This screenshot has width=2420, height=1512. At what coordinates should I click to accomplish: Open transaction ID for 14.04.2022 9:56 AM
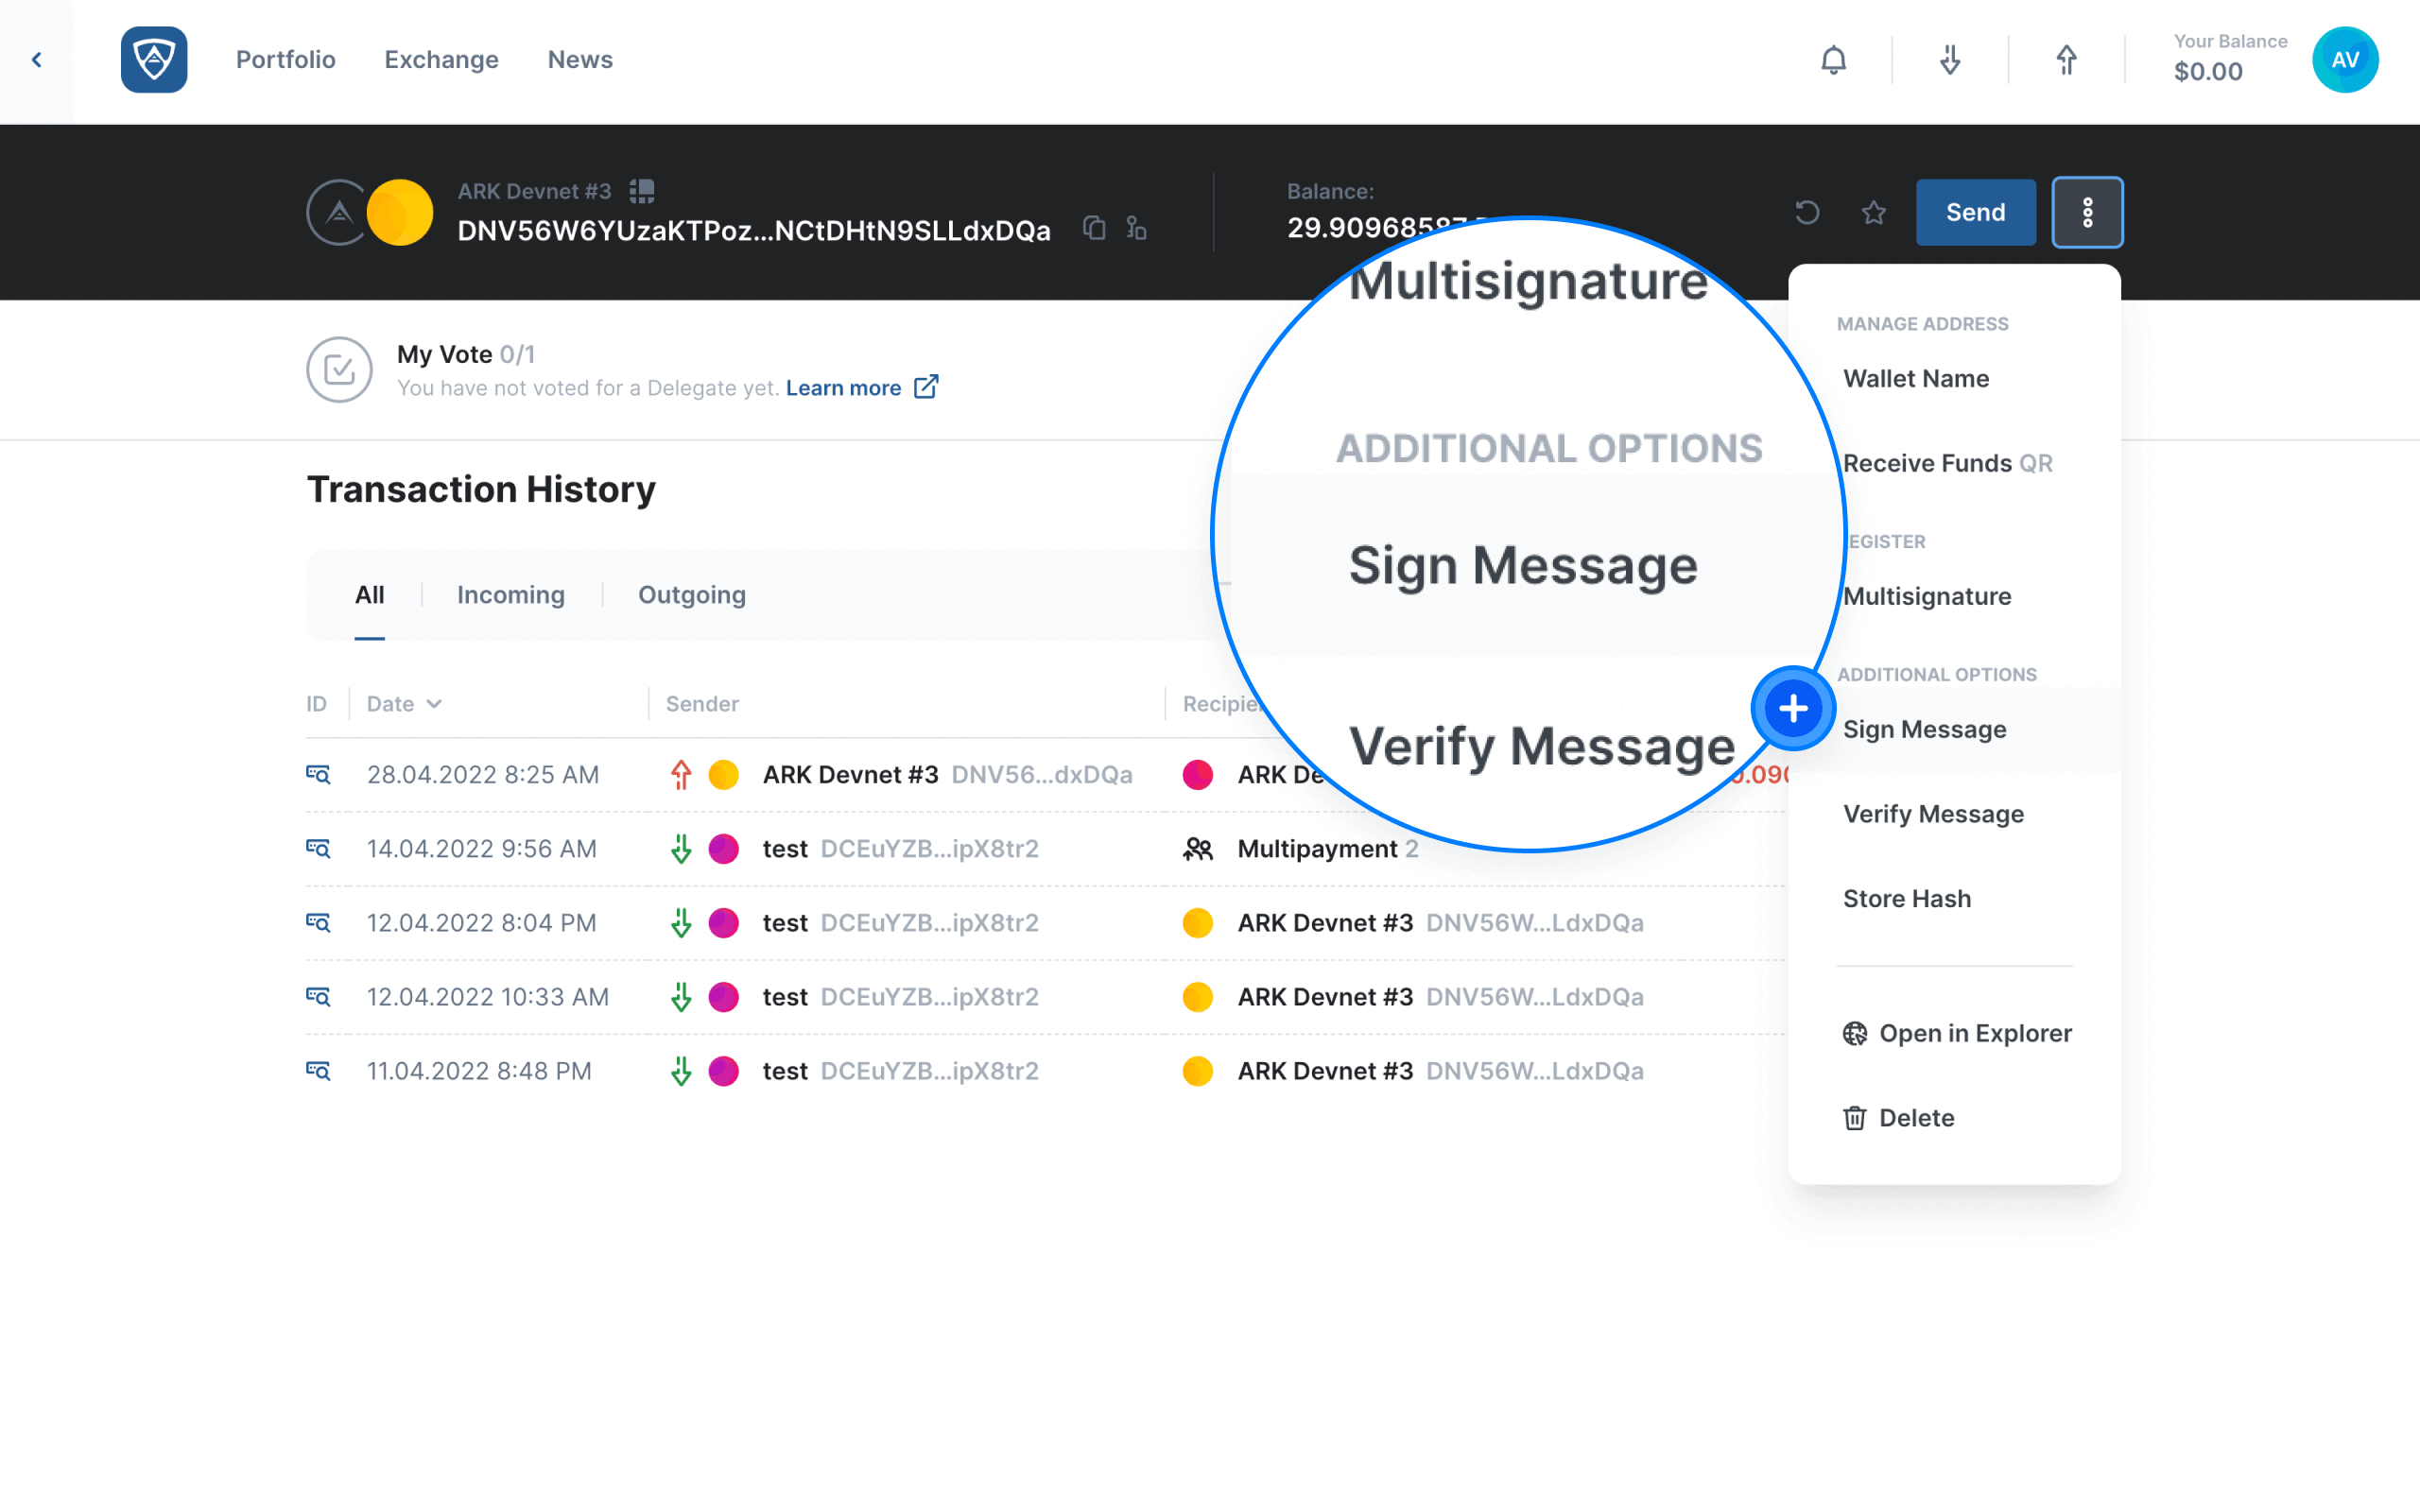pyautogui.click(x=318, y=848)
